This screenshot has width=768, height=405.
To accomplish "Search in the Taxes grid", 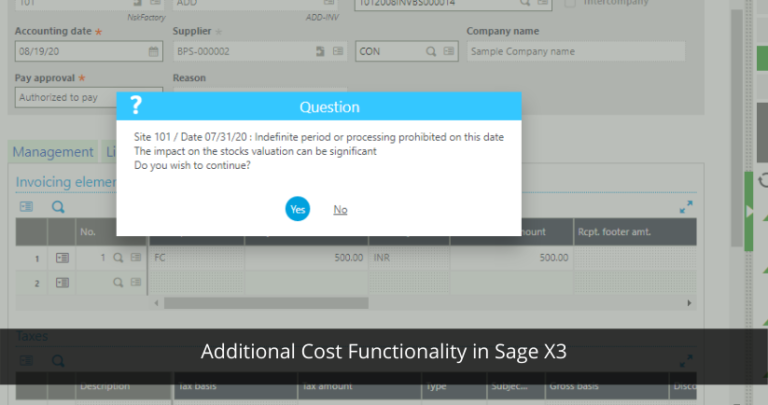I will pos(58,361).
